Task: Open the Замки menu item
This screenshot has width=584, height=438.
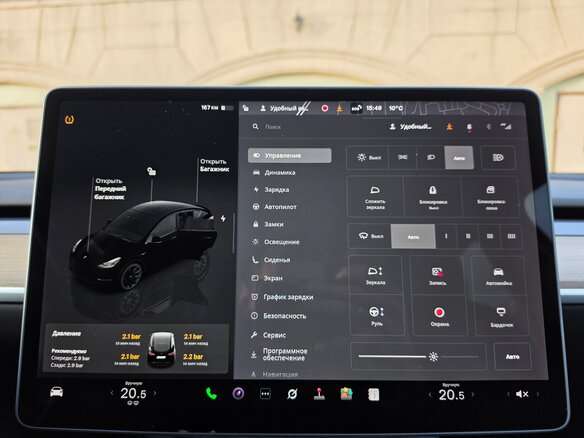Action: 268,224
